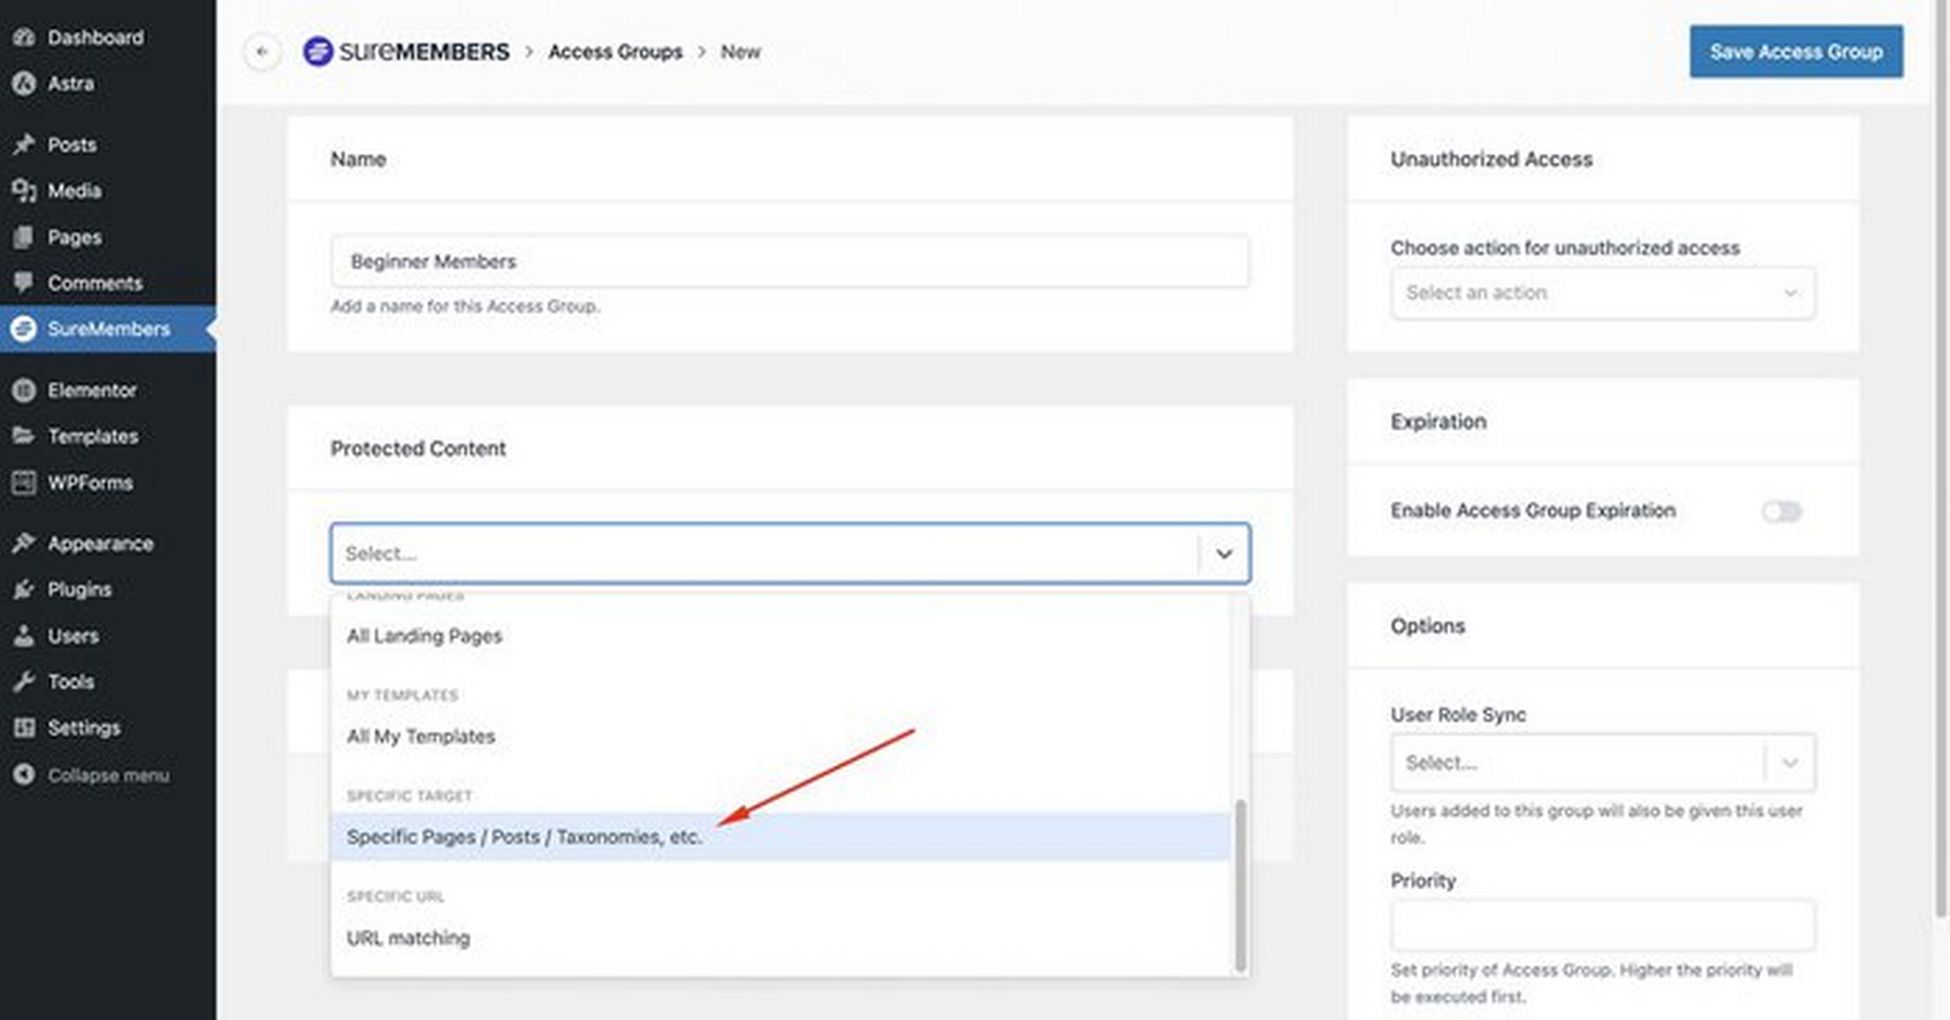Choose the URL matching option
Image resolution: width=1950 pixels, height=1020 pixels.
click(x=780, y=938)
